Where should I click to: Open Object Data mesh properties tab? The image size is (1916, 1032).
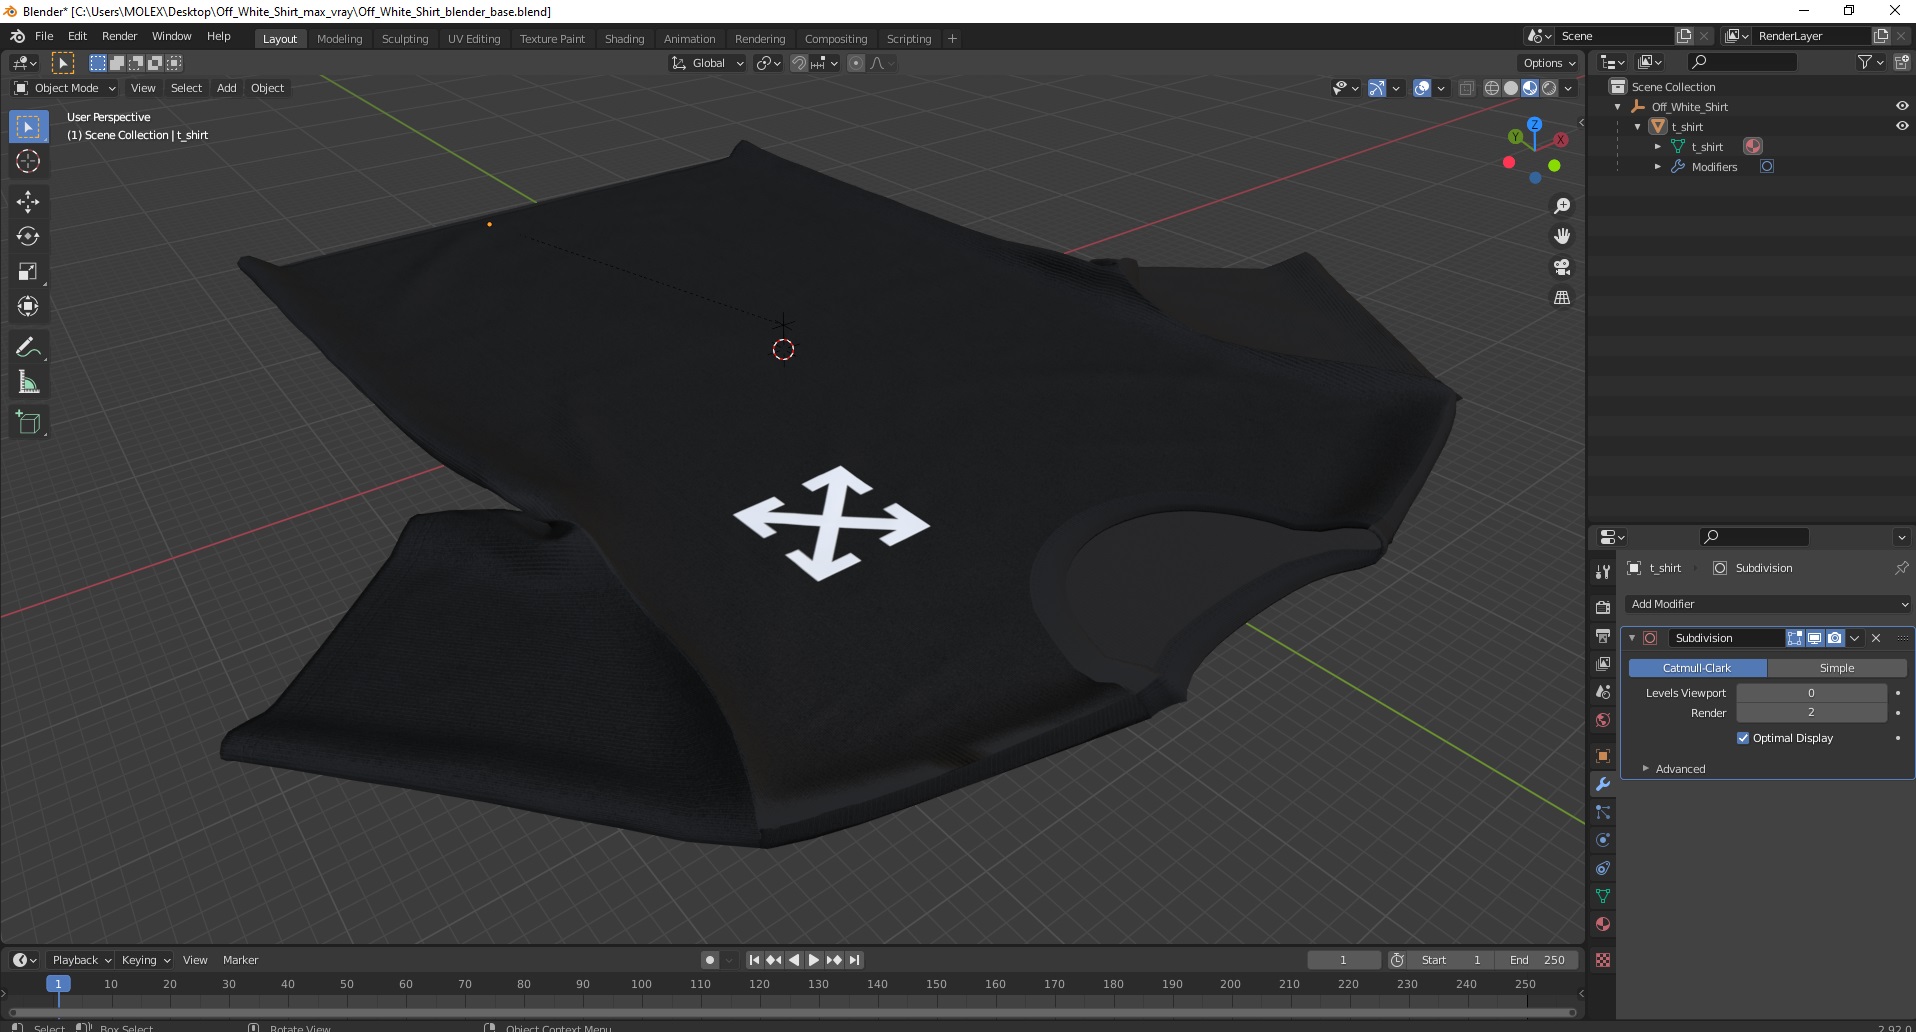point(1603,896)
